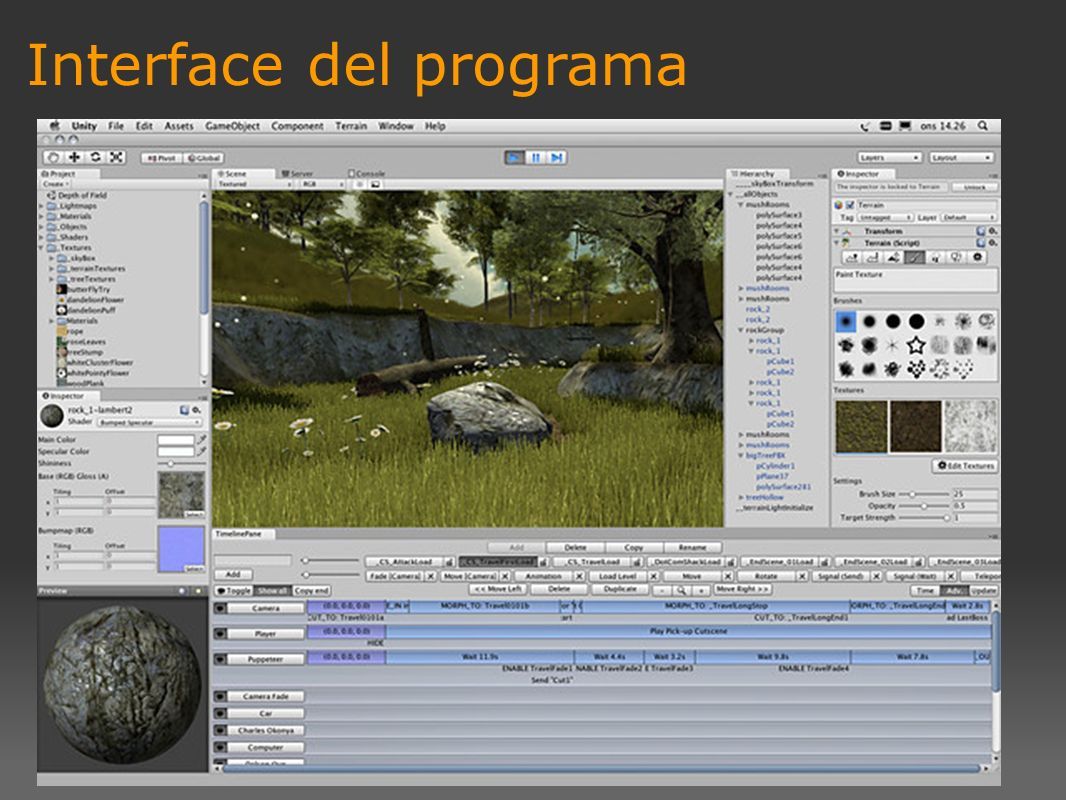Click the Duplicate button in timeline
Image resolution: width=1066 pixels, height=800 pixels.
coord(620,589)
